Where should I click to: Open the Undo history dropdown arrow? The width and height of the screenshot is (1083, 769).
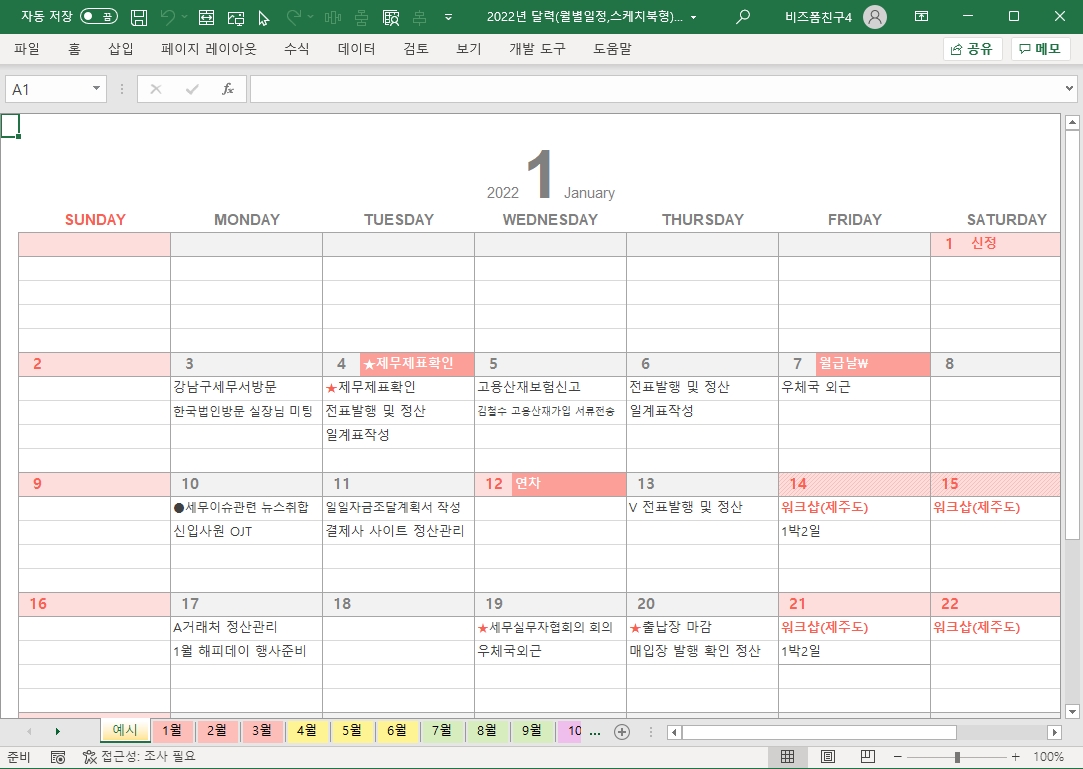coord(184,17)
